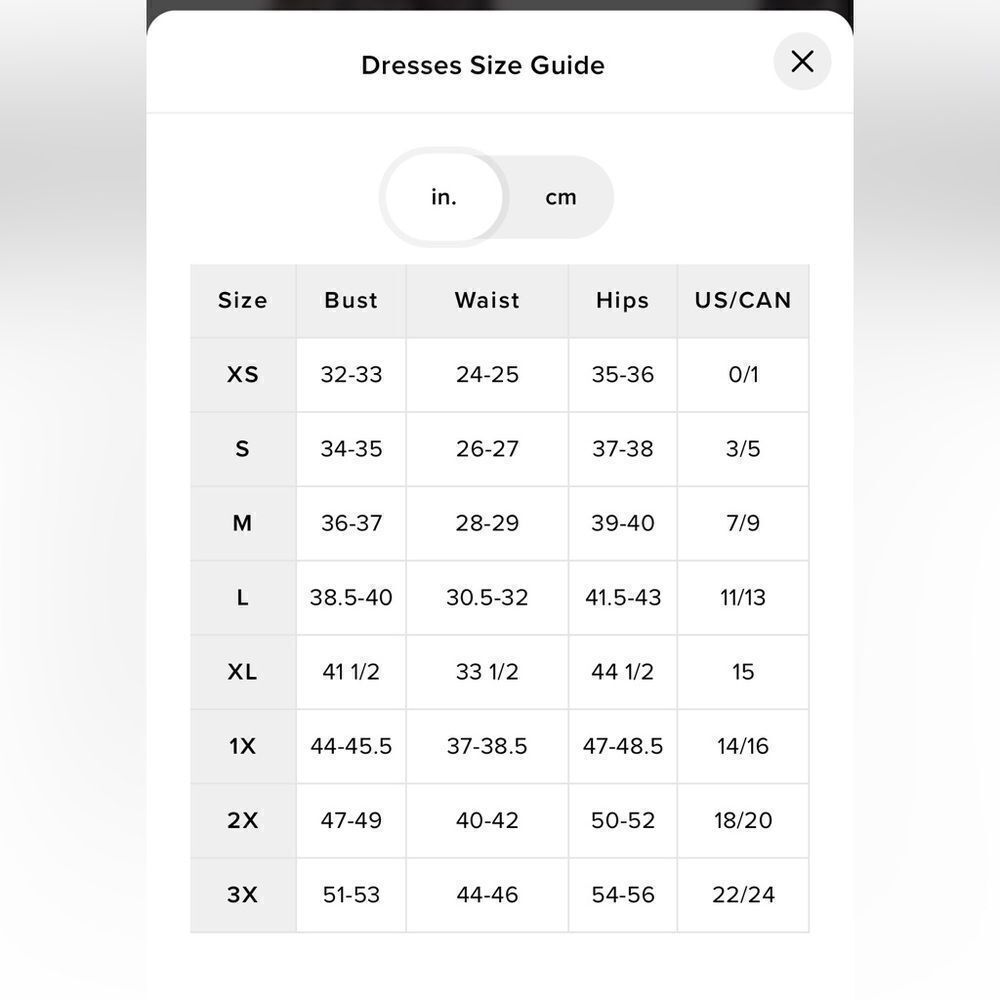Click the 30.5-32 waist measurement cell
Image resolution: width=1000 pixels, height=1000 pixels.
point(487,598)
